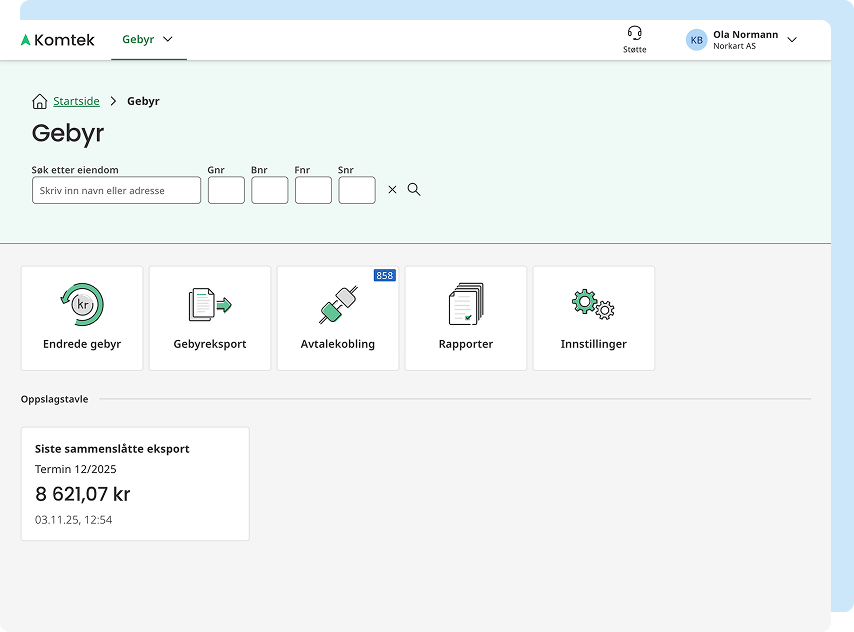Click into the Snr input field
This screenshot has width=854, height=632.
coord(357,190)
